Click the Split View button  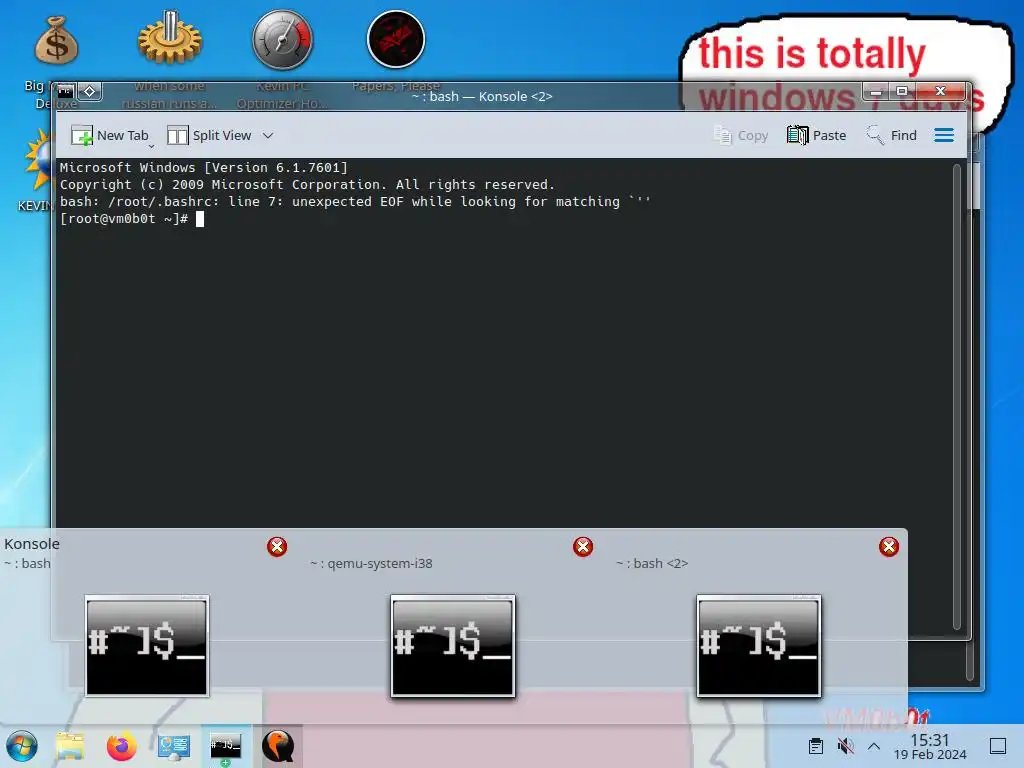pyautogui.click(x=210, y=135)
